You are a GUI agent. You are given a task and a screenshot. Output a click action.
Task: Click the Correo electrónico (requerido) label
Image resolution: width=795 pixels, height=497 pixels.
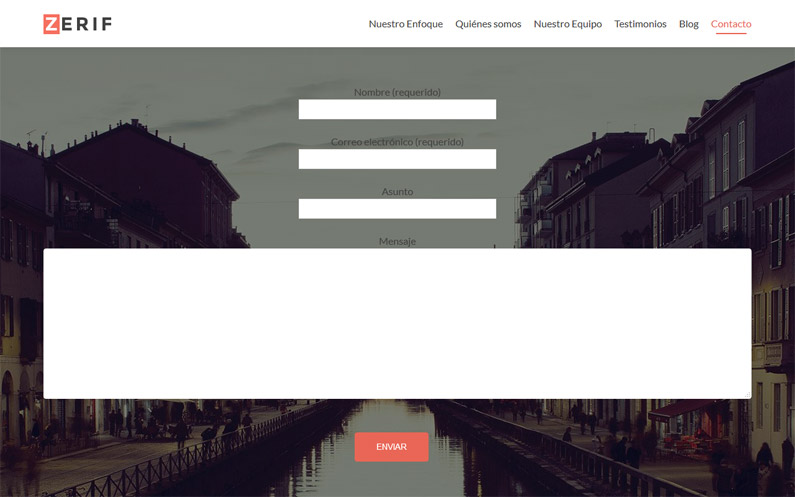click(x=398, y=142)
